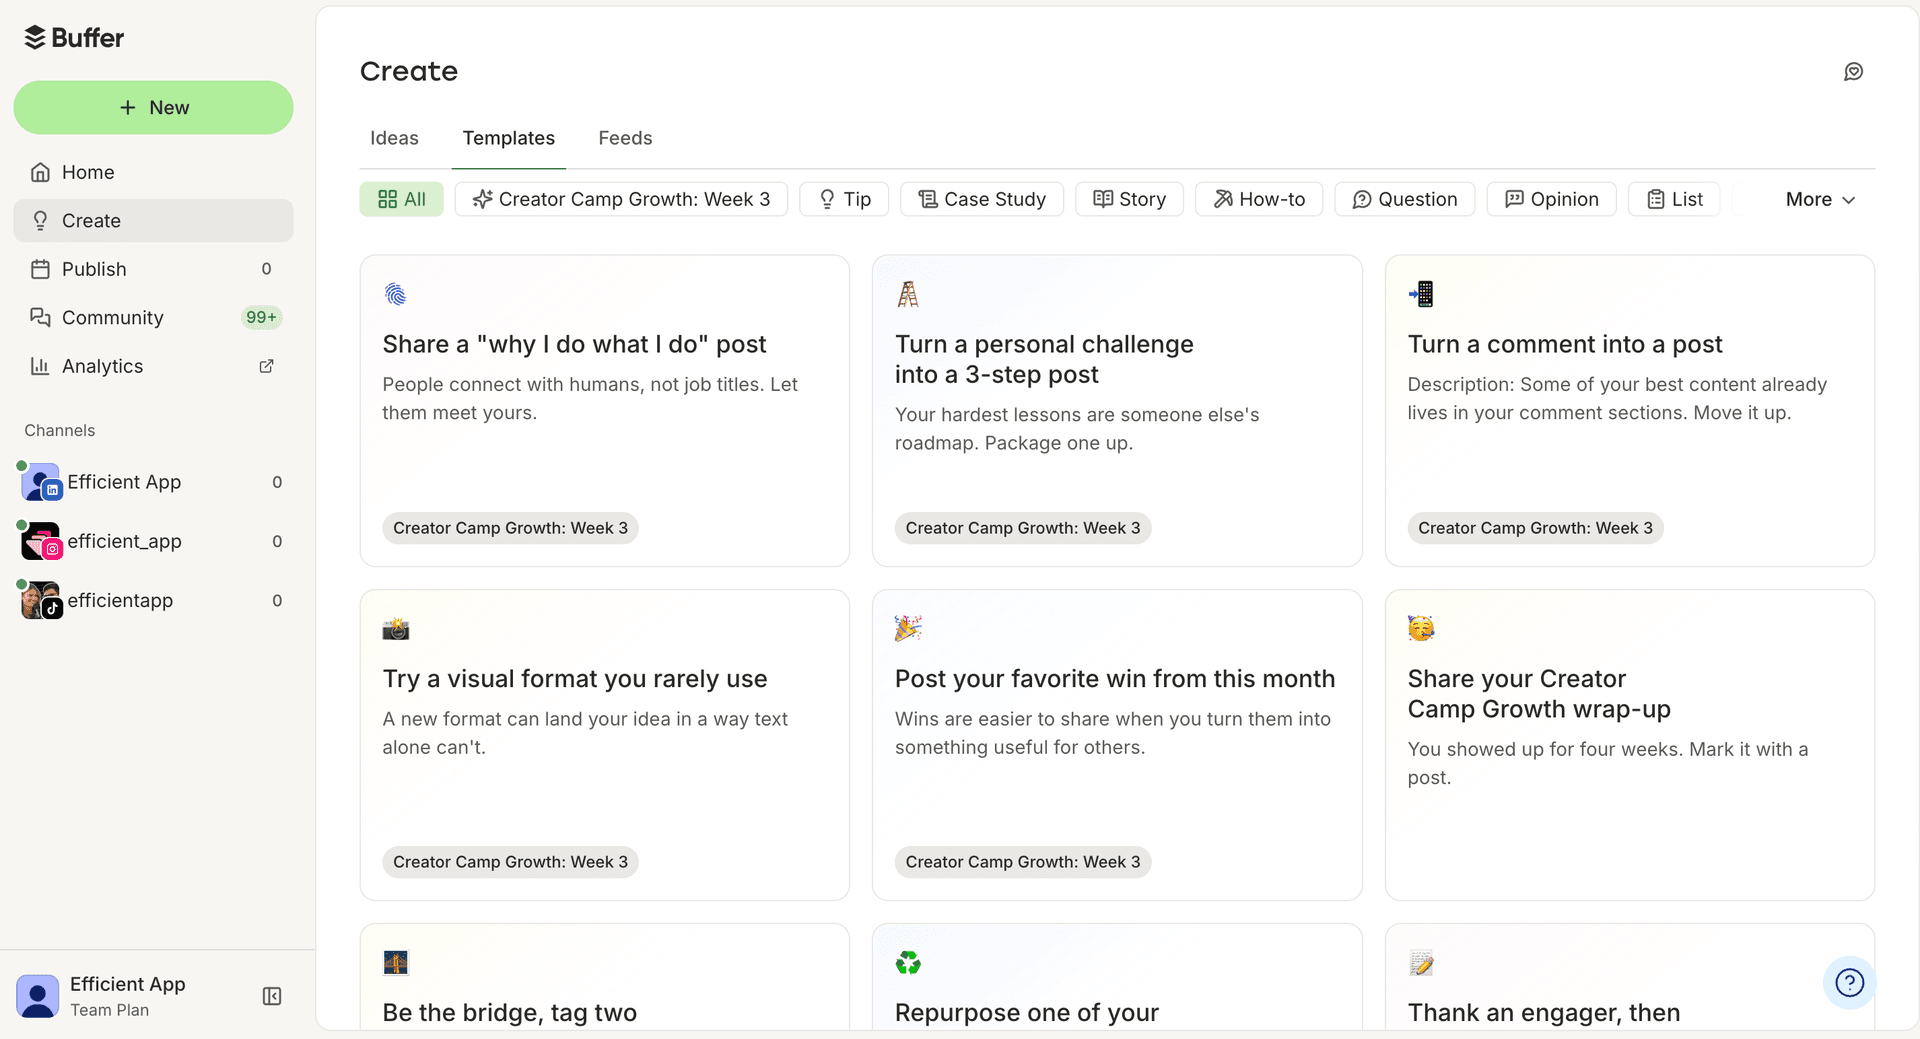Open 'Thank an engager, then' template

pos(1630,978)
